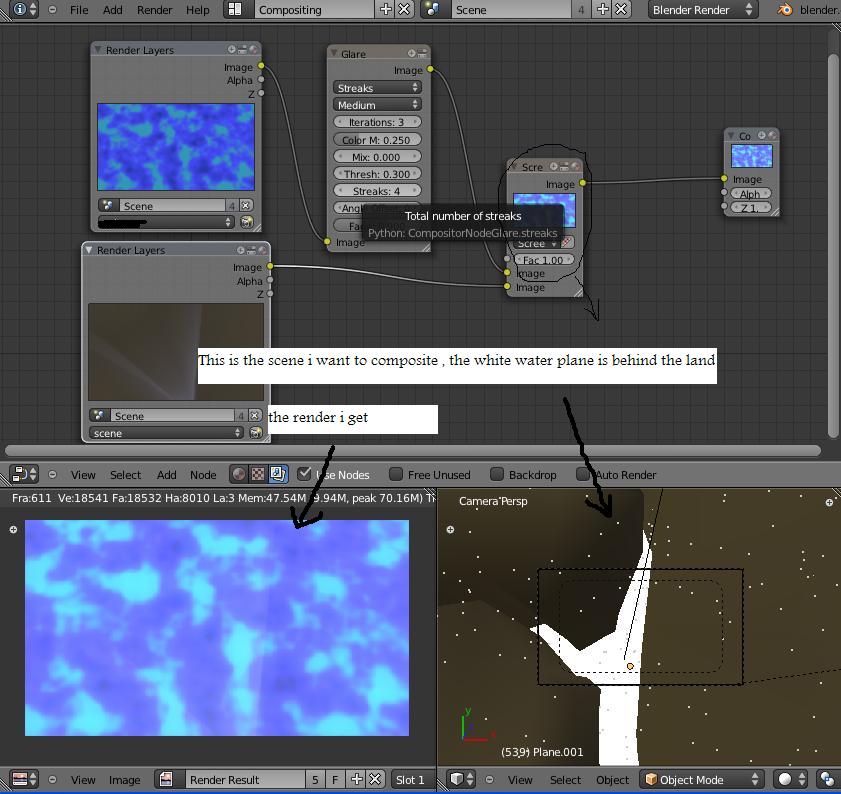Viewport: 841px width, 794px height.
Task: Open the Image menu in image editor
Action: coord(124,780)
